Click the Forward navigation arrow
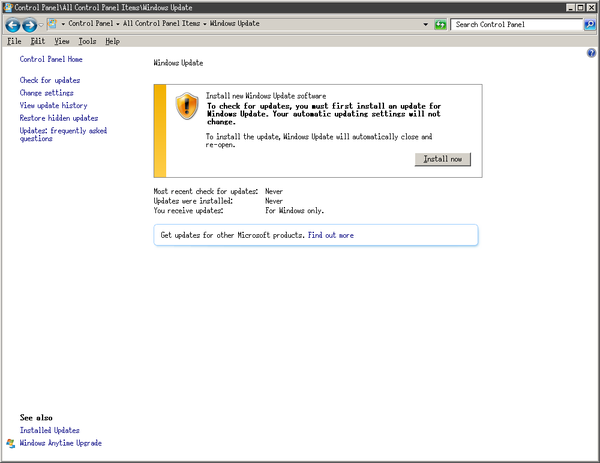This screenshot has width=600, height=463. pos(29,25)
